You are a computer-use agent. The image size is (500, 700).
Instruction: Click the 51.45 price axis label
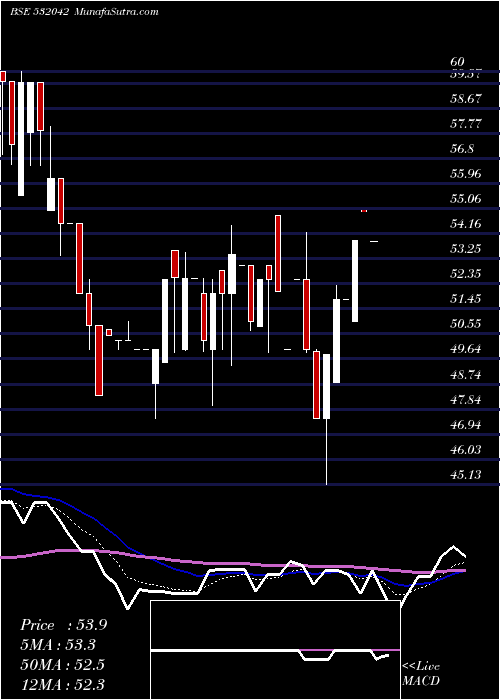tap(466, 298)
